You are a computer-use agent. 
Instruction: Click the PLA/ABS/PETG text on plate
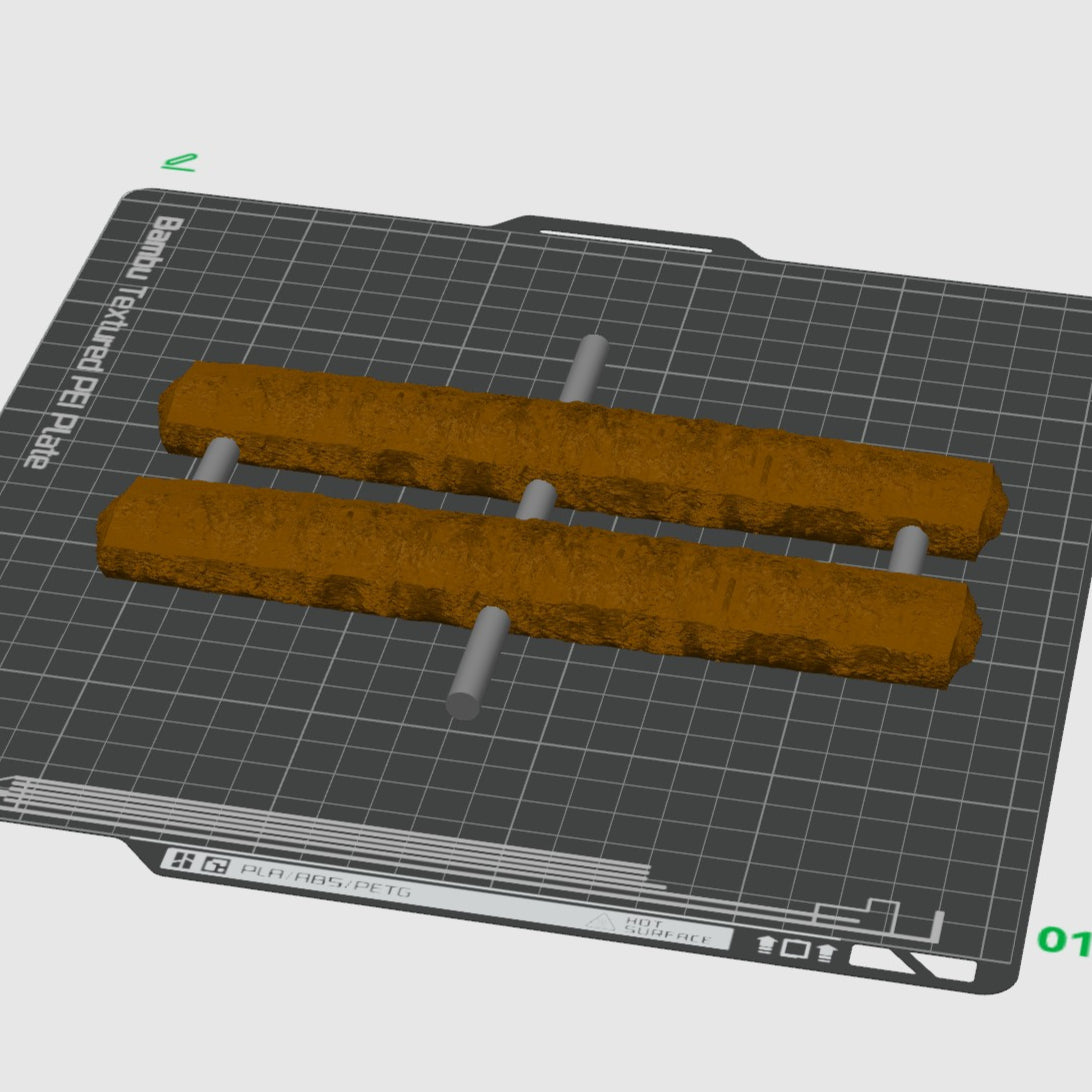(325, 879)
